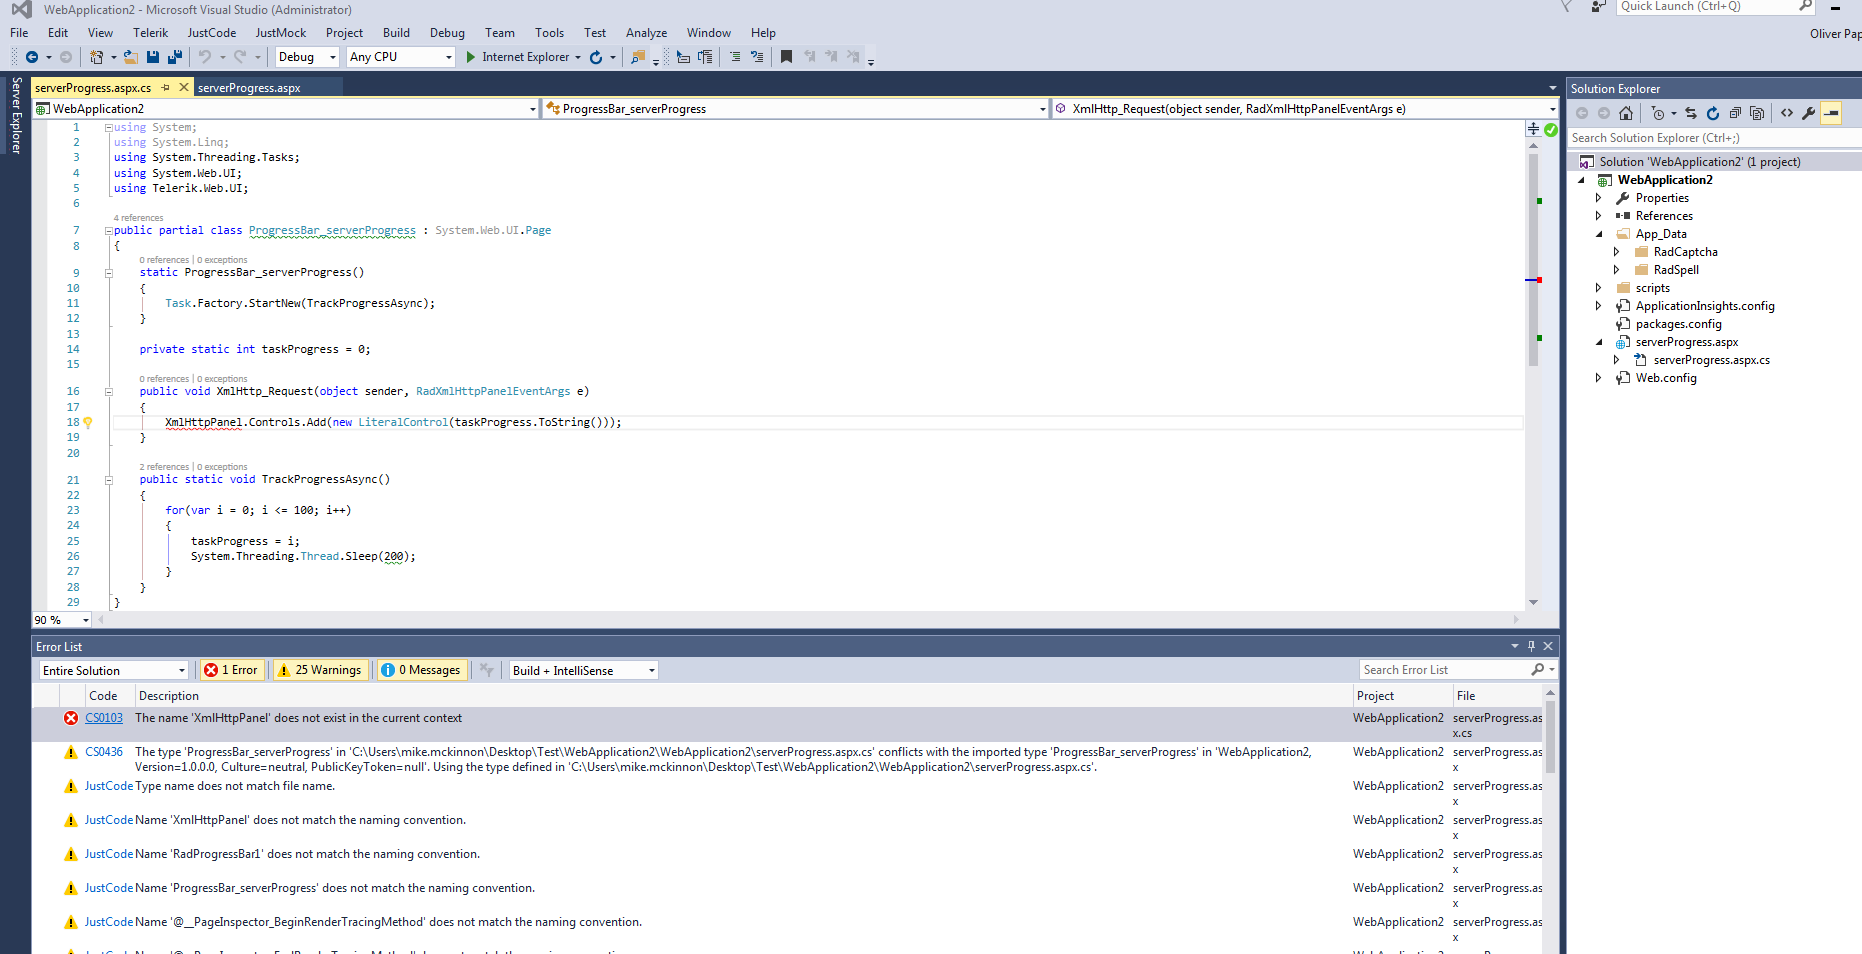Collapse the static constructor outline at line 9
This screenshot has height=954, width=1862.
pyautogui.click(x=109, y=273)
